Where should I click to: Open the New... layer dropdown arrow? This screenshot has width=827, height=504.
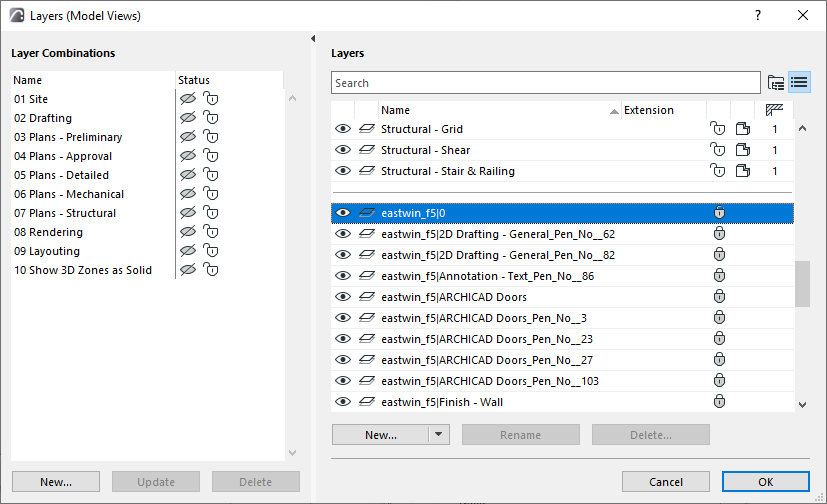point(438,435)
